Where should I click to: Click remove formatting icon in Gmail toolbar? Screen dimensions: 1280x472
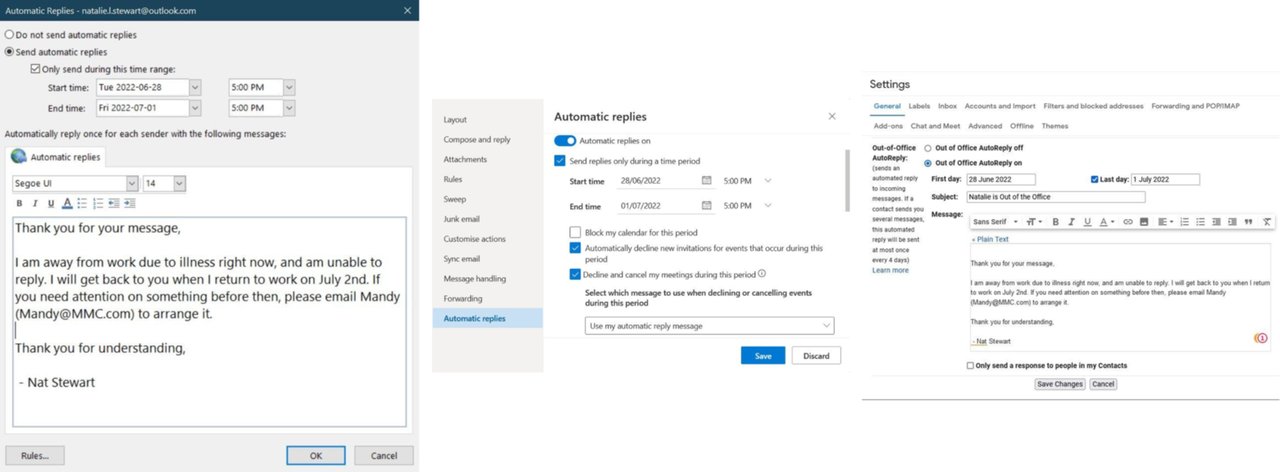point(1266,221)
